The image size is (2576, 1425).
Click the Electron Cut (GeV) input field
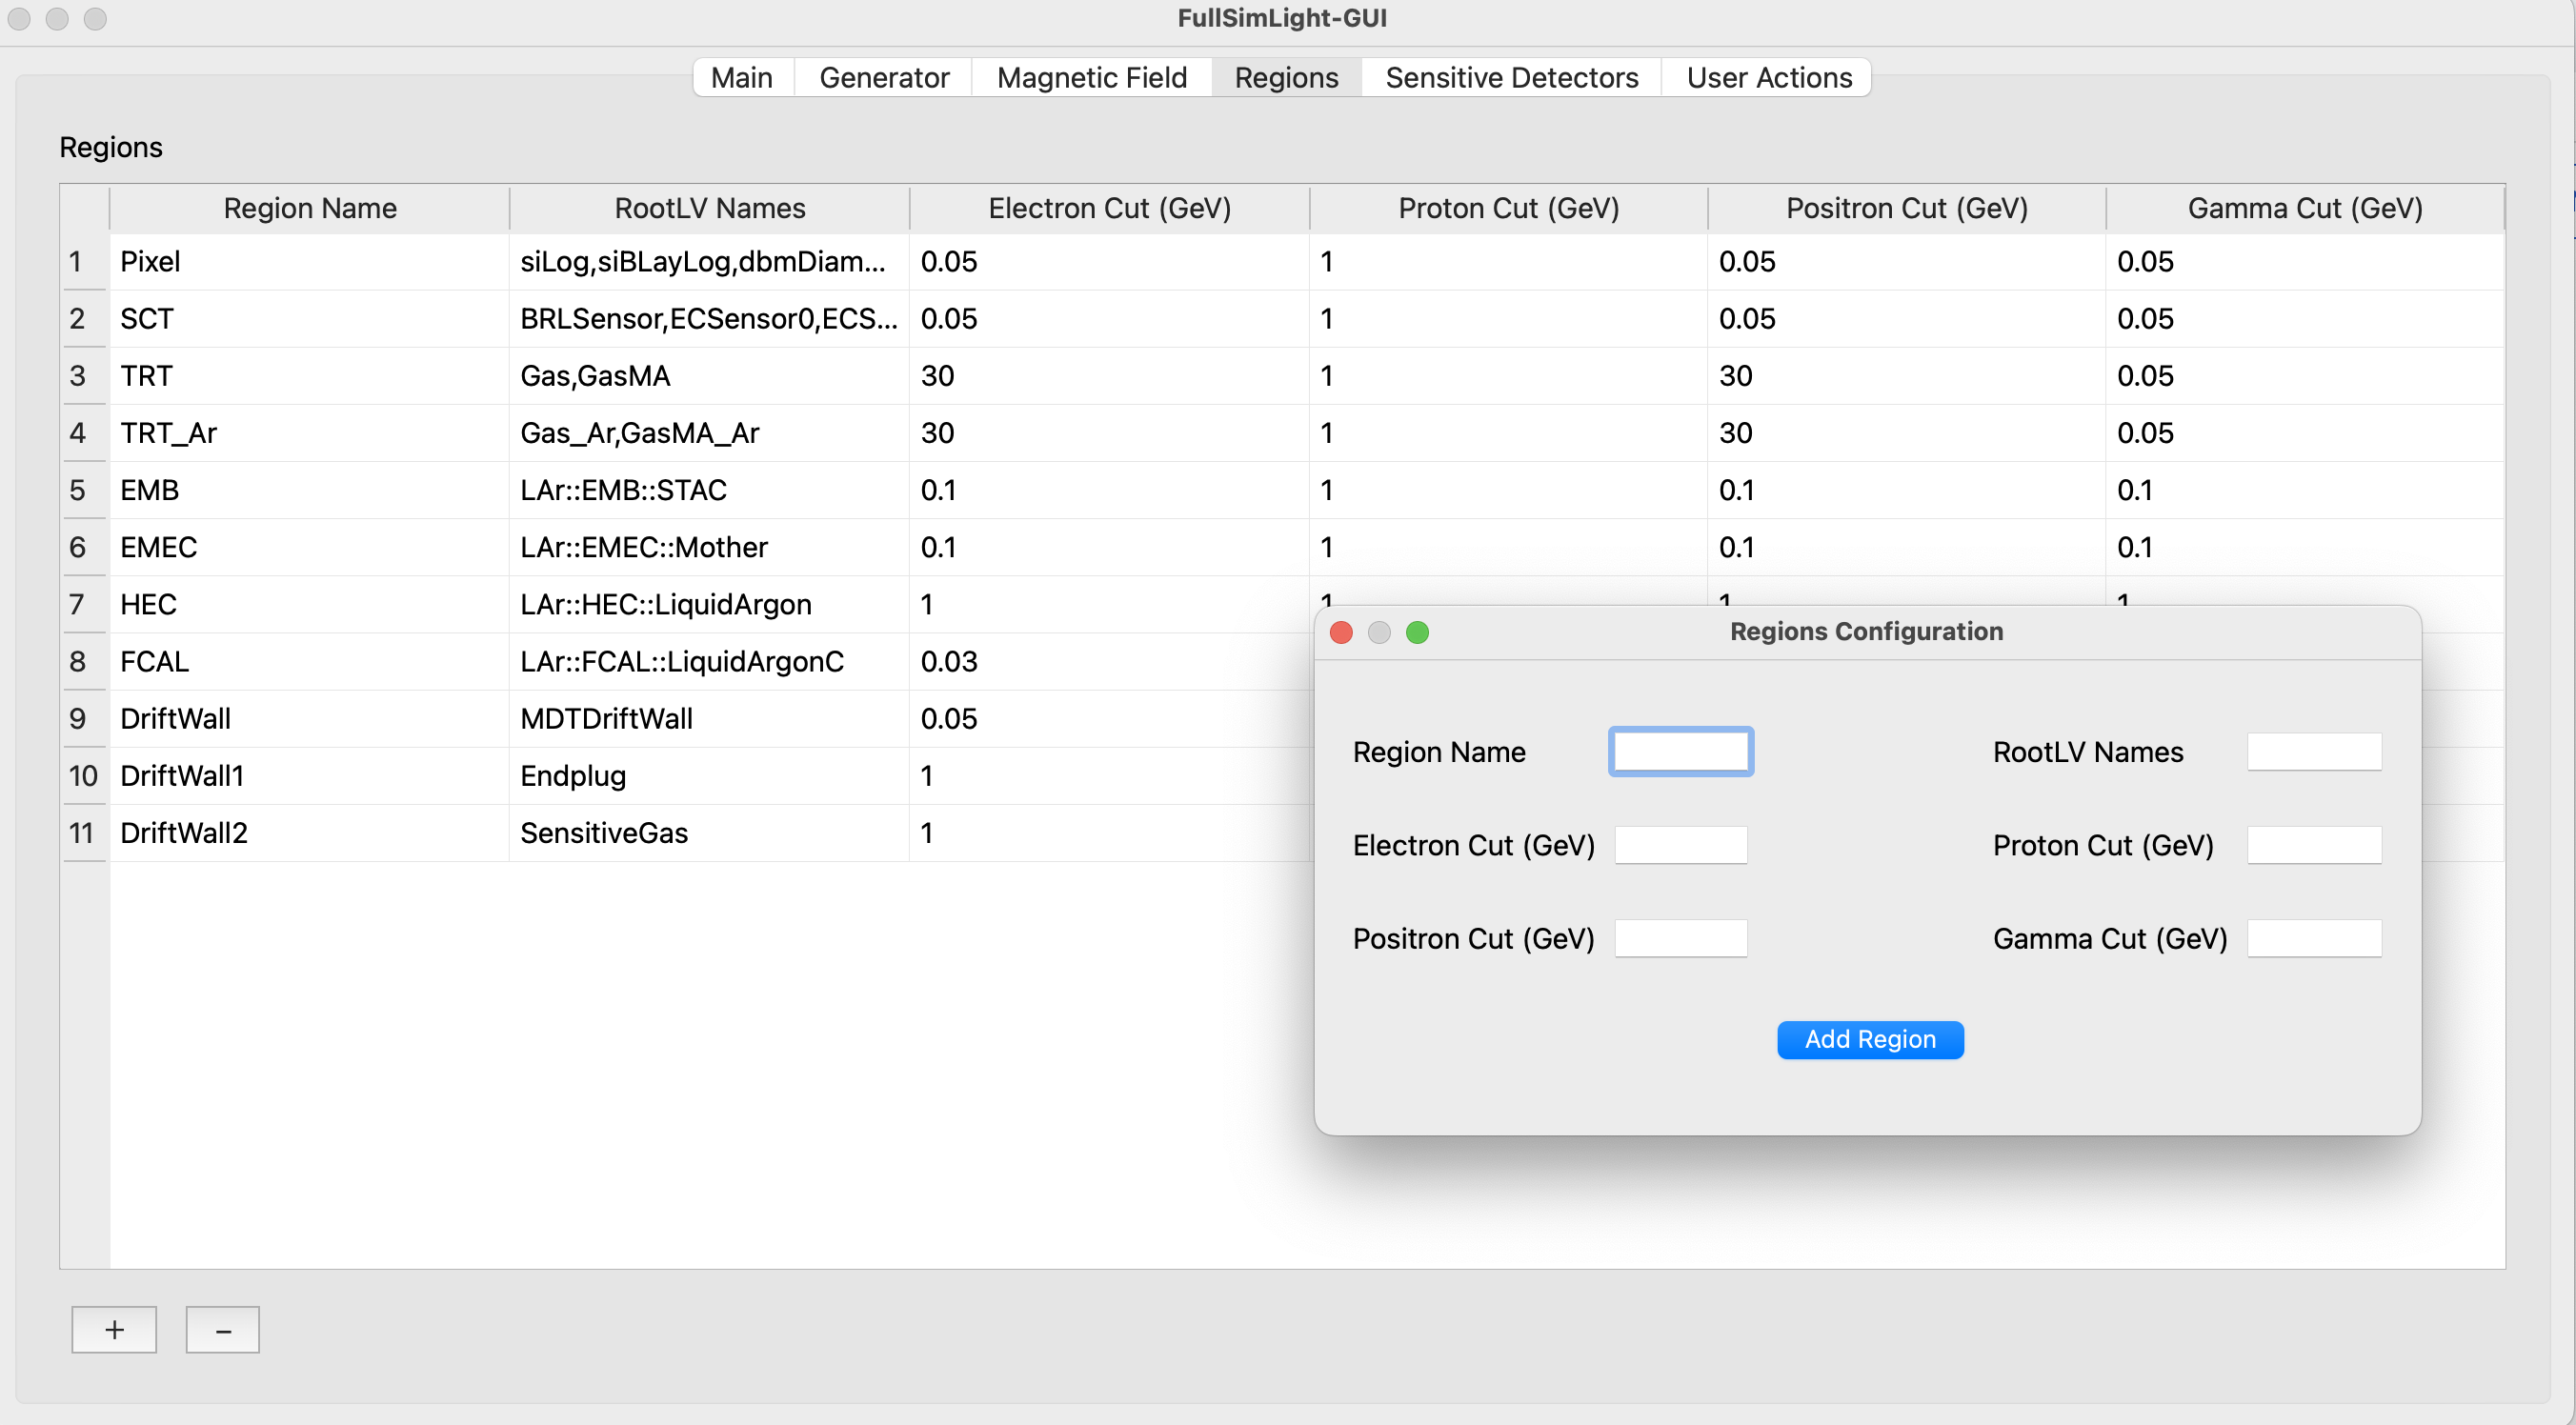(x=1681, y=845)
